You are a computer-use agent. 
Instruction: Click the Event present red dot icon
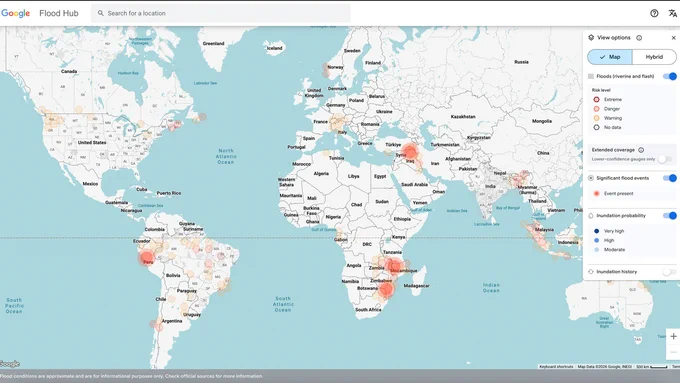click(596, 193)
